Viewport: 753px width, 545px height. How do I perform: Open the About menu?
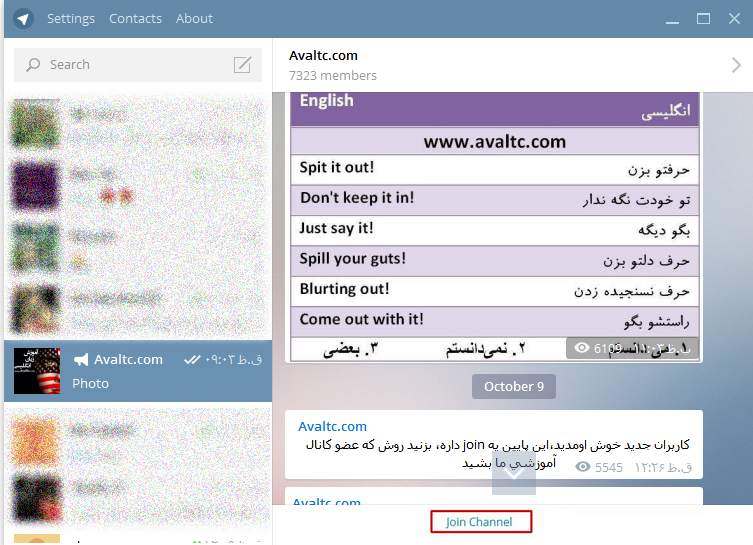tap(194, 19)
